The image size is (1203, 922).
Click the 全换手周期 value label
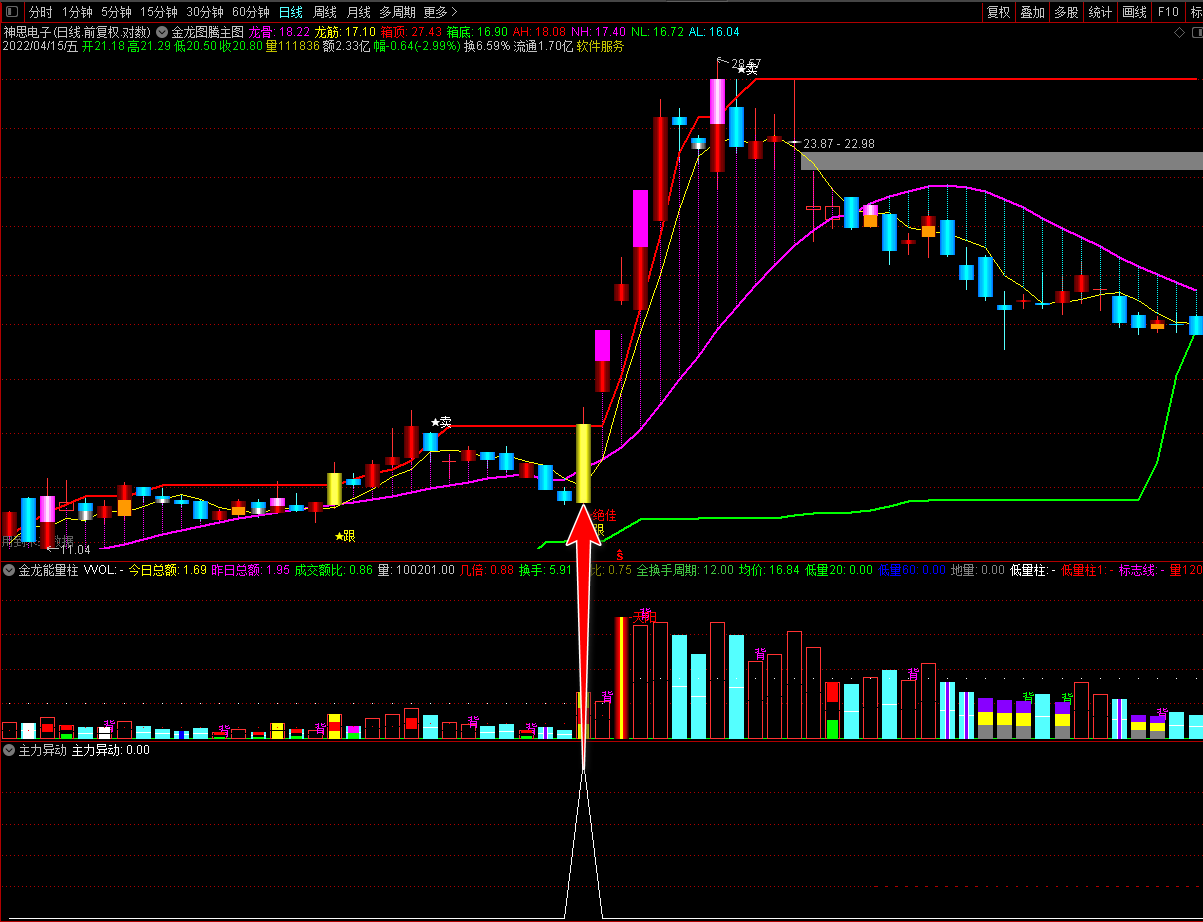point(685,570)
